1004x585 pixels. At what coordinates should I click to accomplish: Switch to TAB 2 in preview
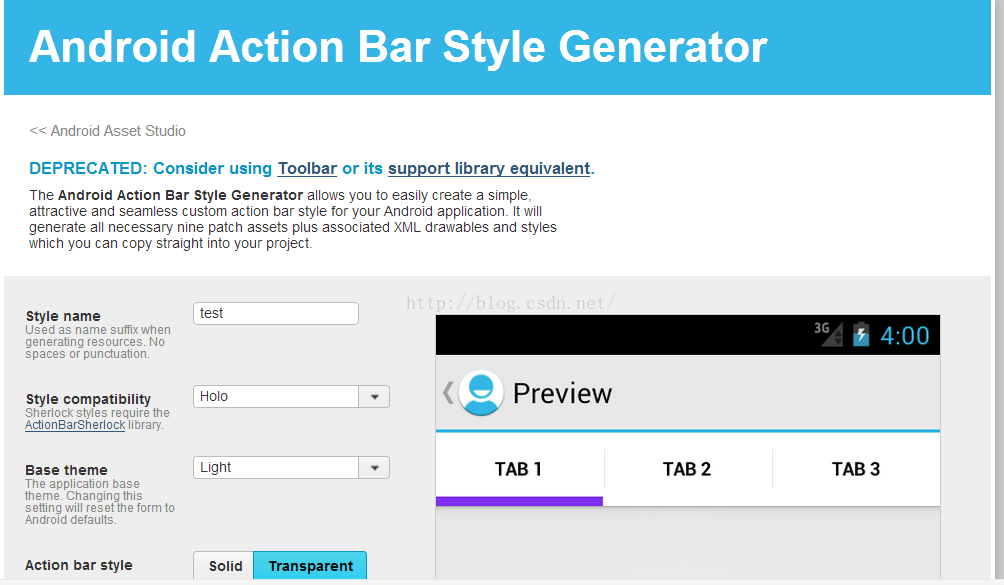[x=687, y=469]
